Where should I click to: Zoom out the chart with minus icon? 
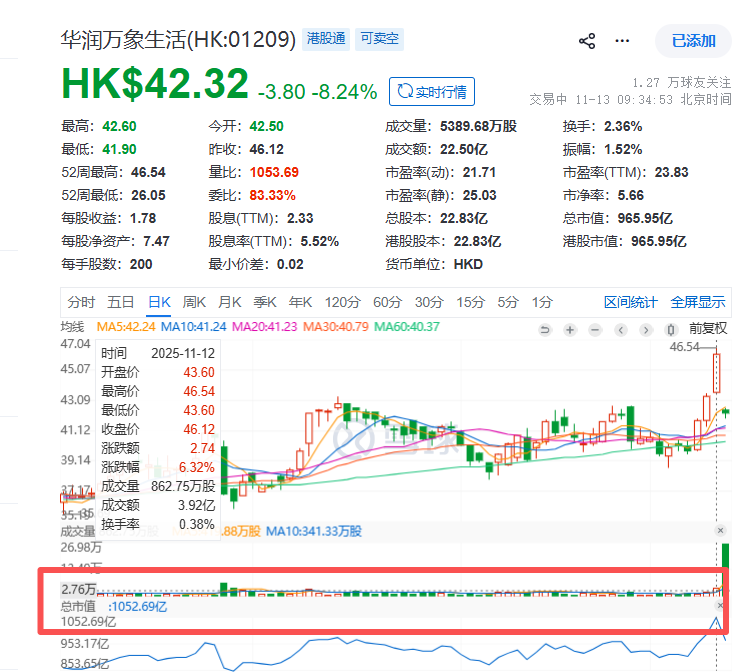pyautogui.click(x=597, y=329)
